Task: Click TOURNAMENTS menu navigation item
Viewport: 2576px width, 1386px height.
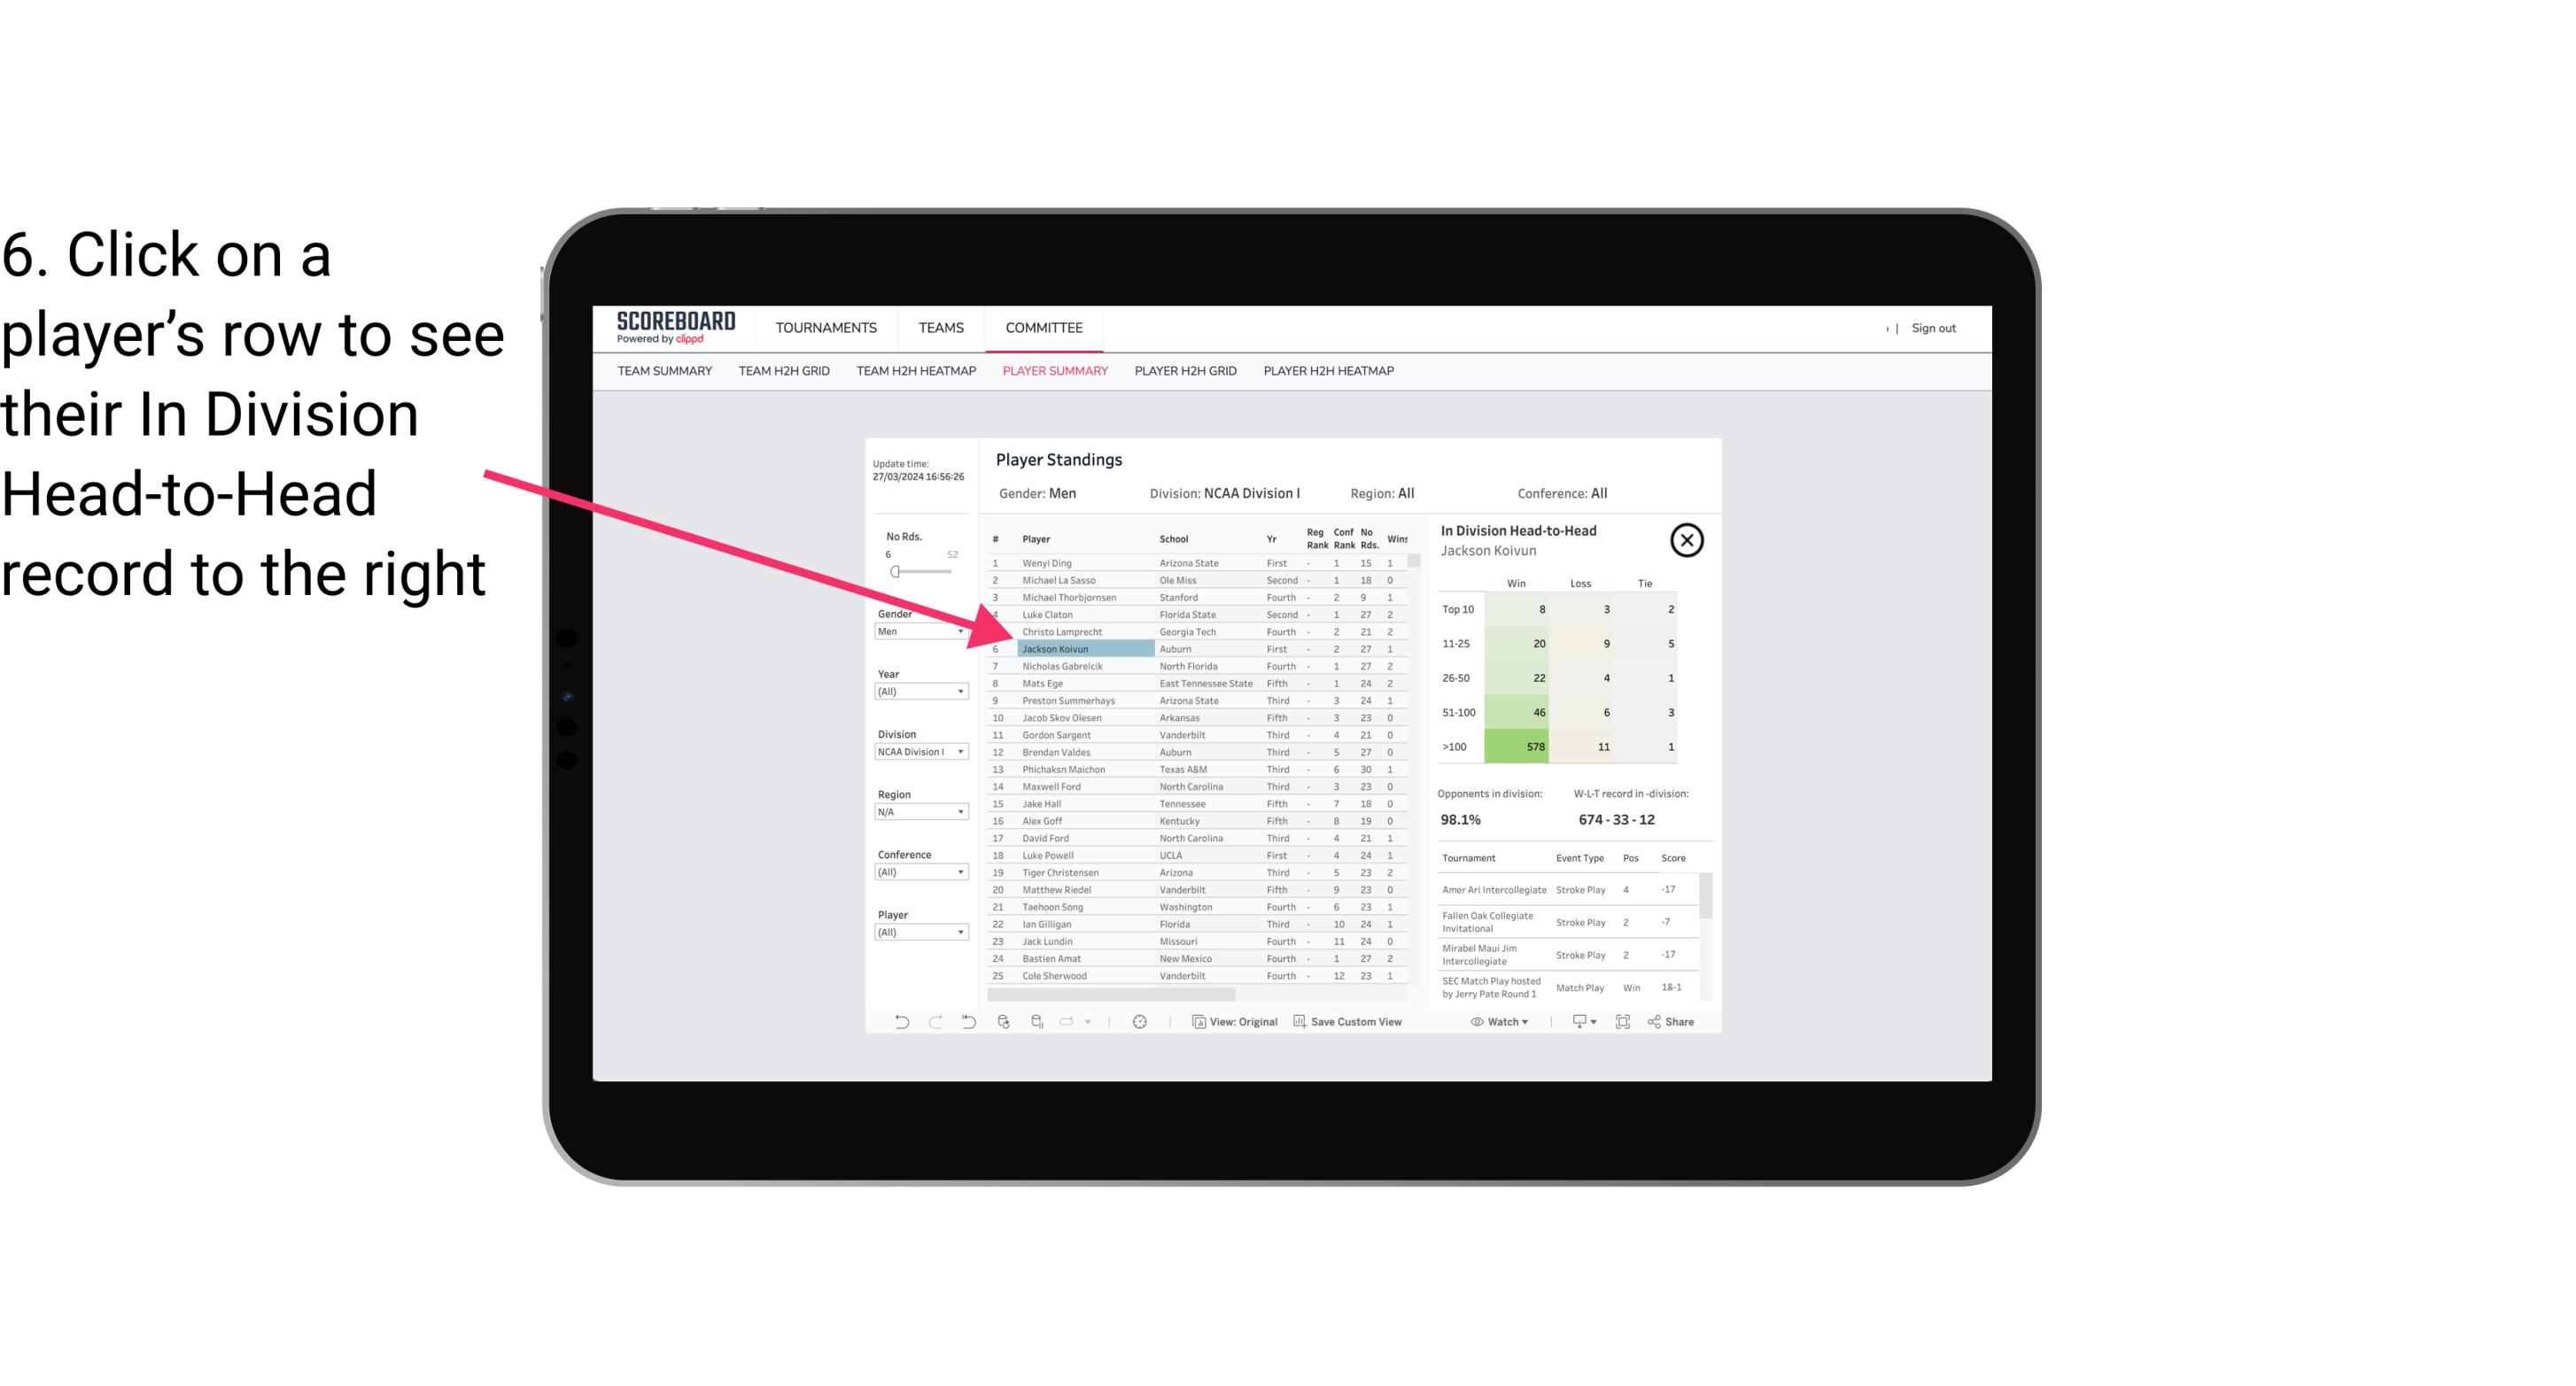Action: 826,328
